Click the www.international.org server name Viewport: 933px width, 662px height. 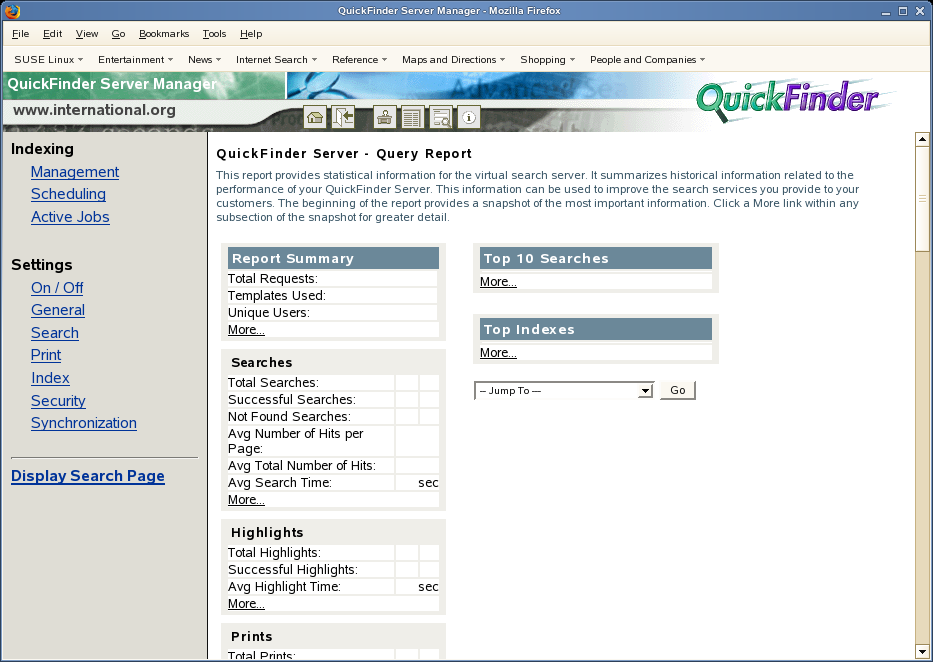(x=94, y=110)
